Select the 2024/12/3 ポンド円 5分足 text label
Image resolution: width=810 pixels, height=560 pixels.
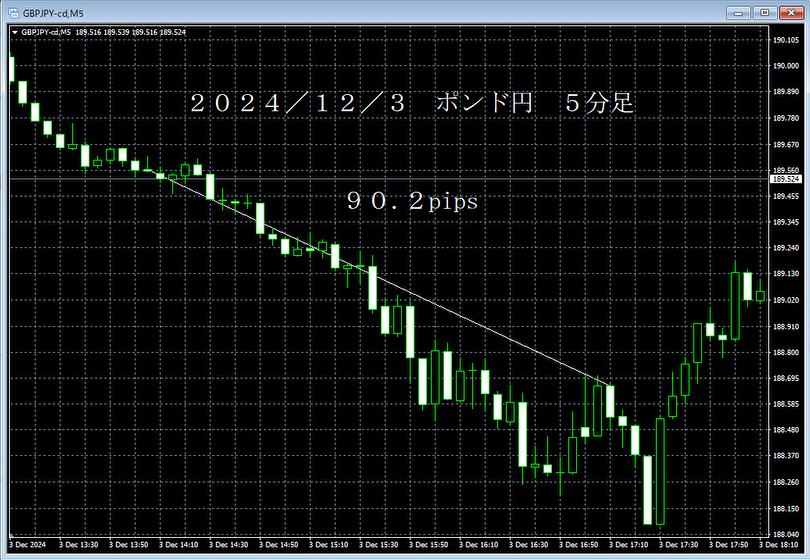tap(412, 103)
